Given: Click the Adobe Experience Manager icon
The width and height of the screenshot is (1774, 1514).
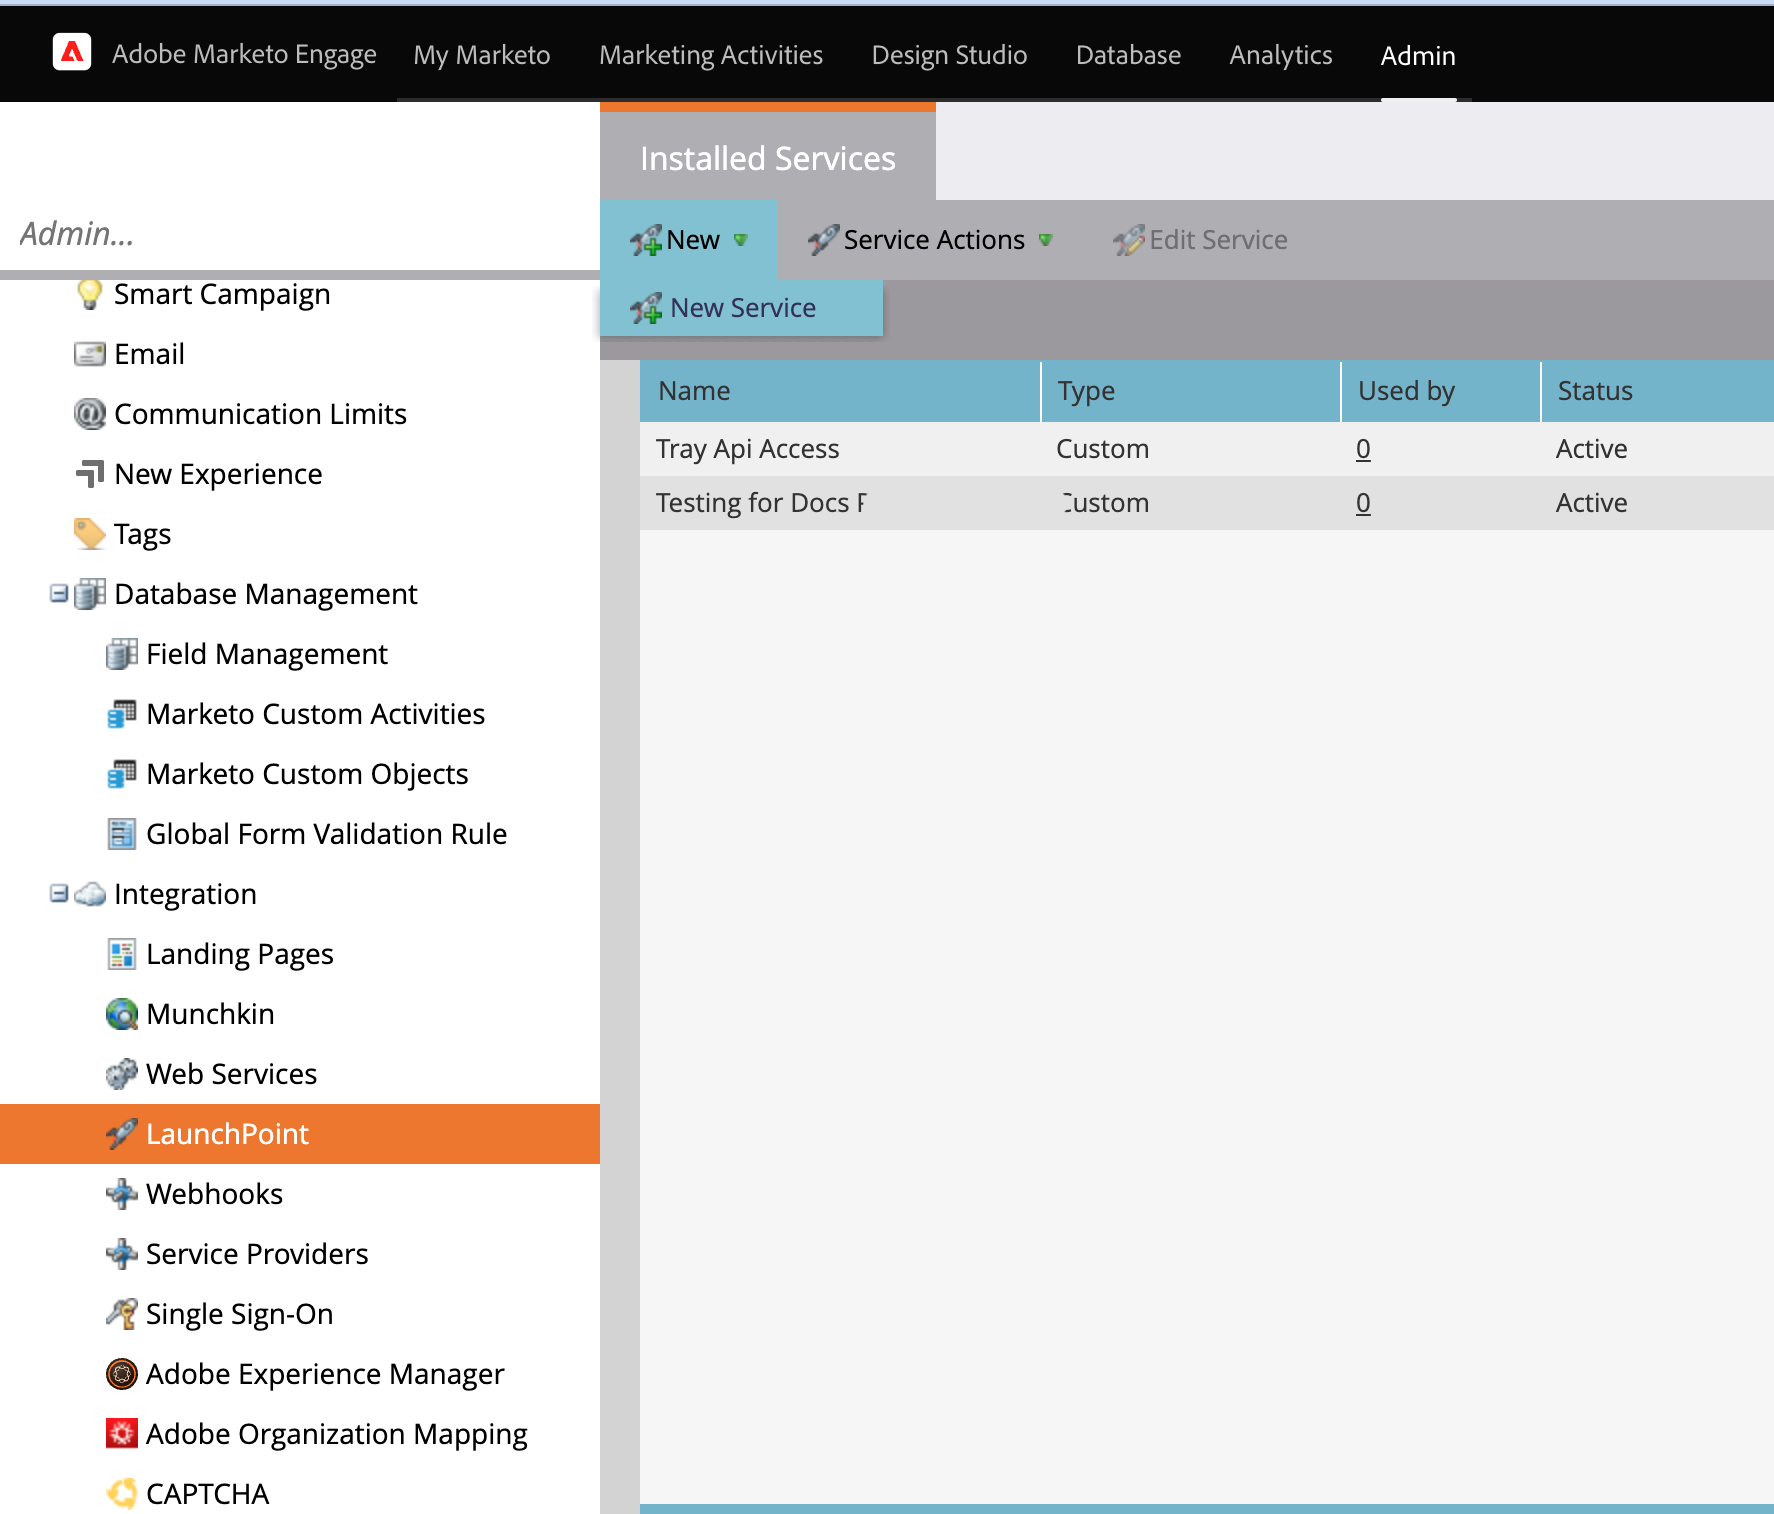Looking at the screenshot, I should [121, 1374].
